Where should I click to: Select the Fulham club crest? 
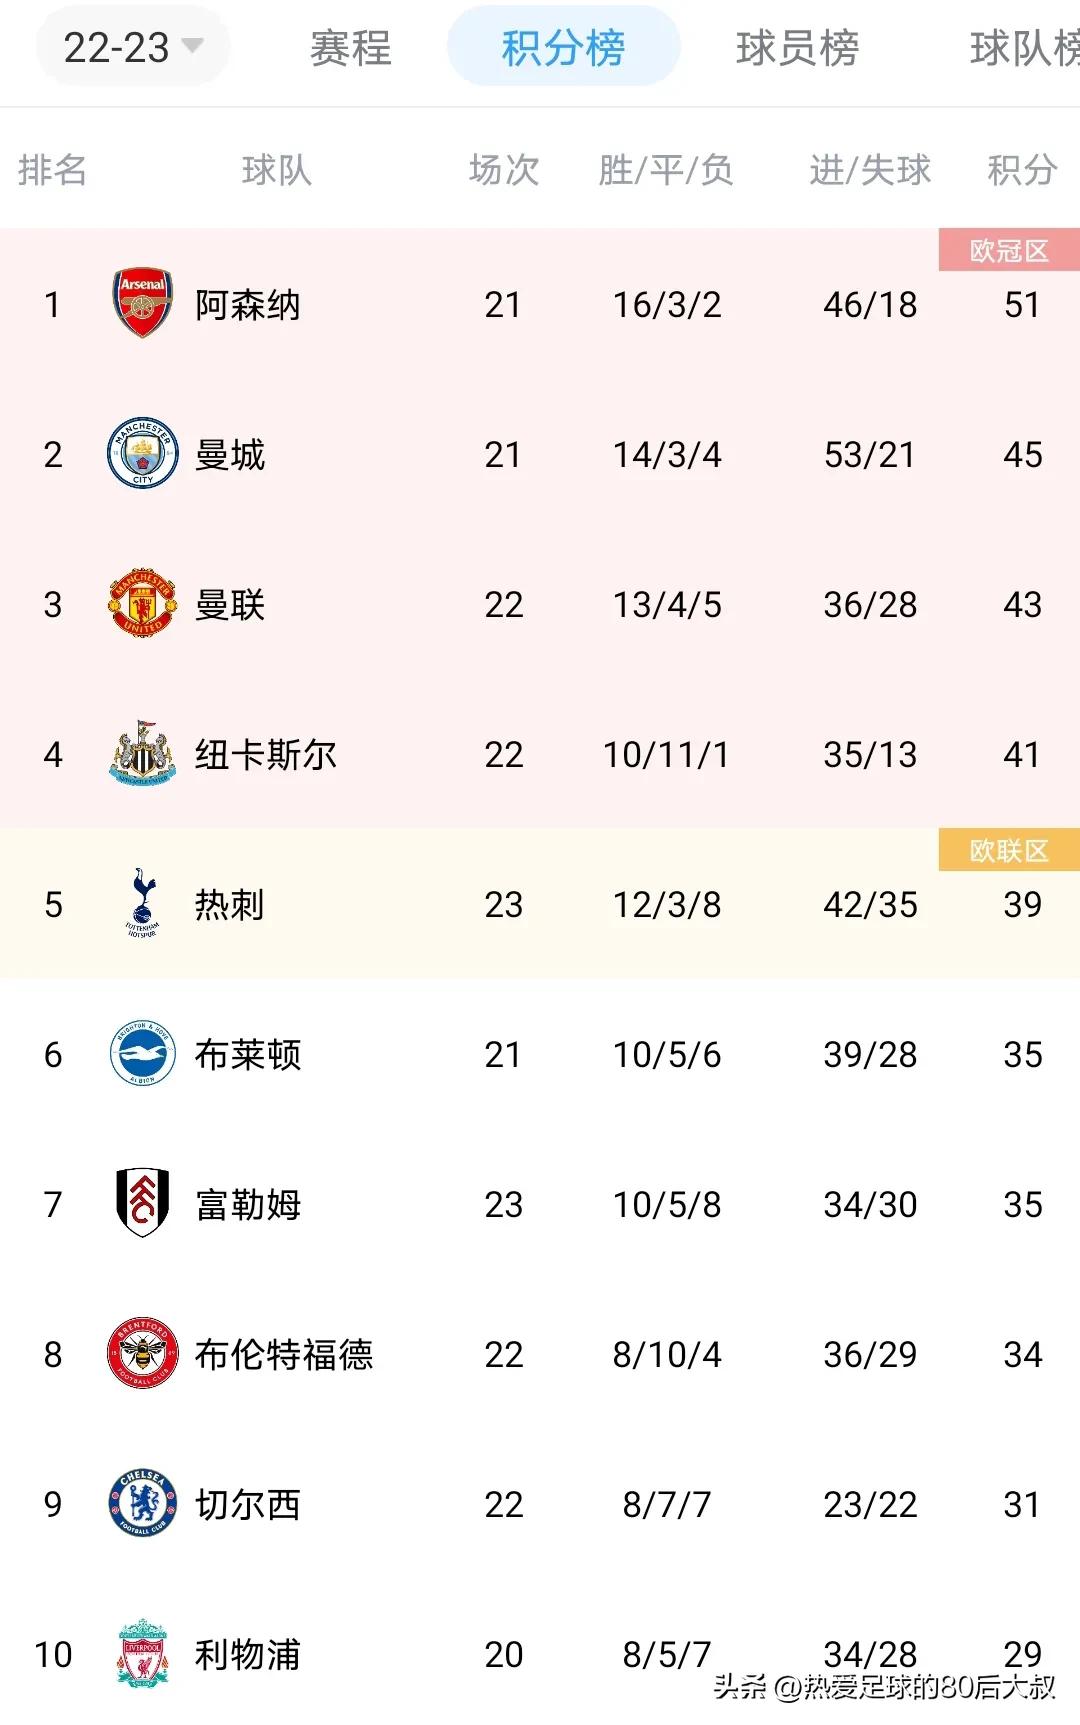(x=143, y=1203)
